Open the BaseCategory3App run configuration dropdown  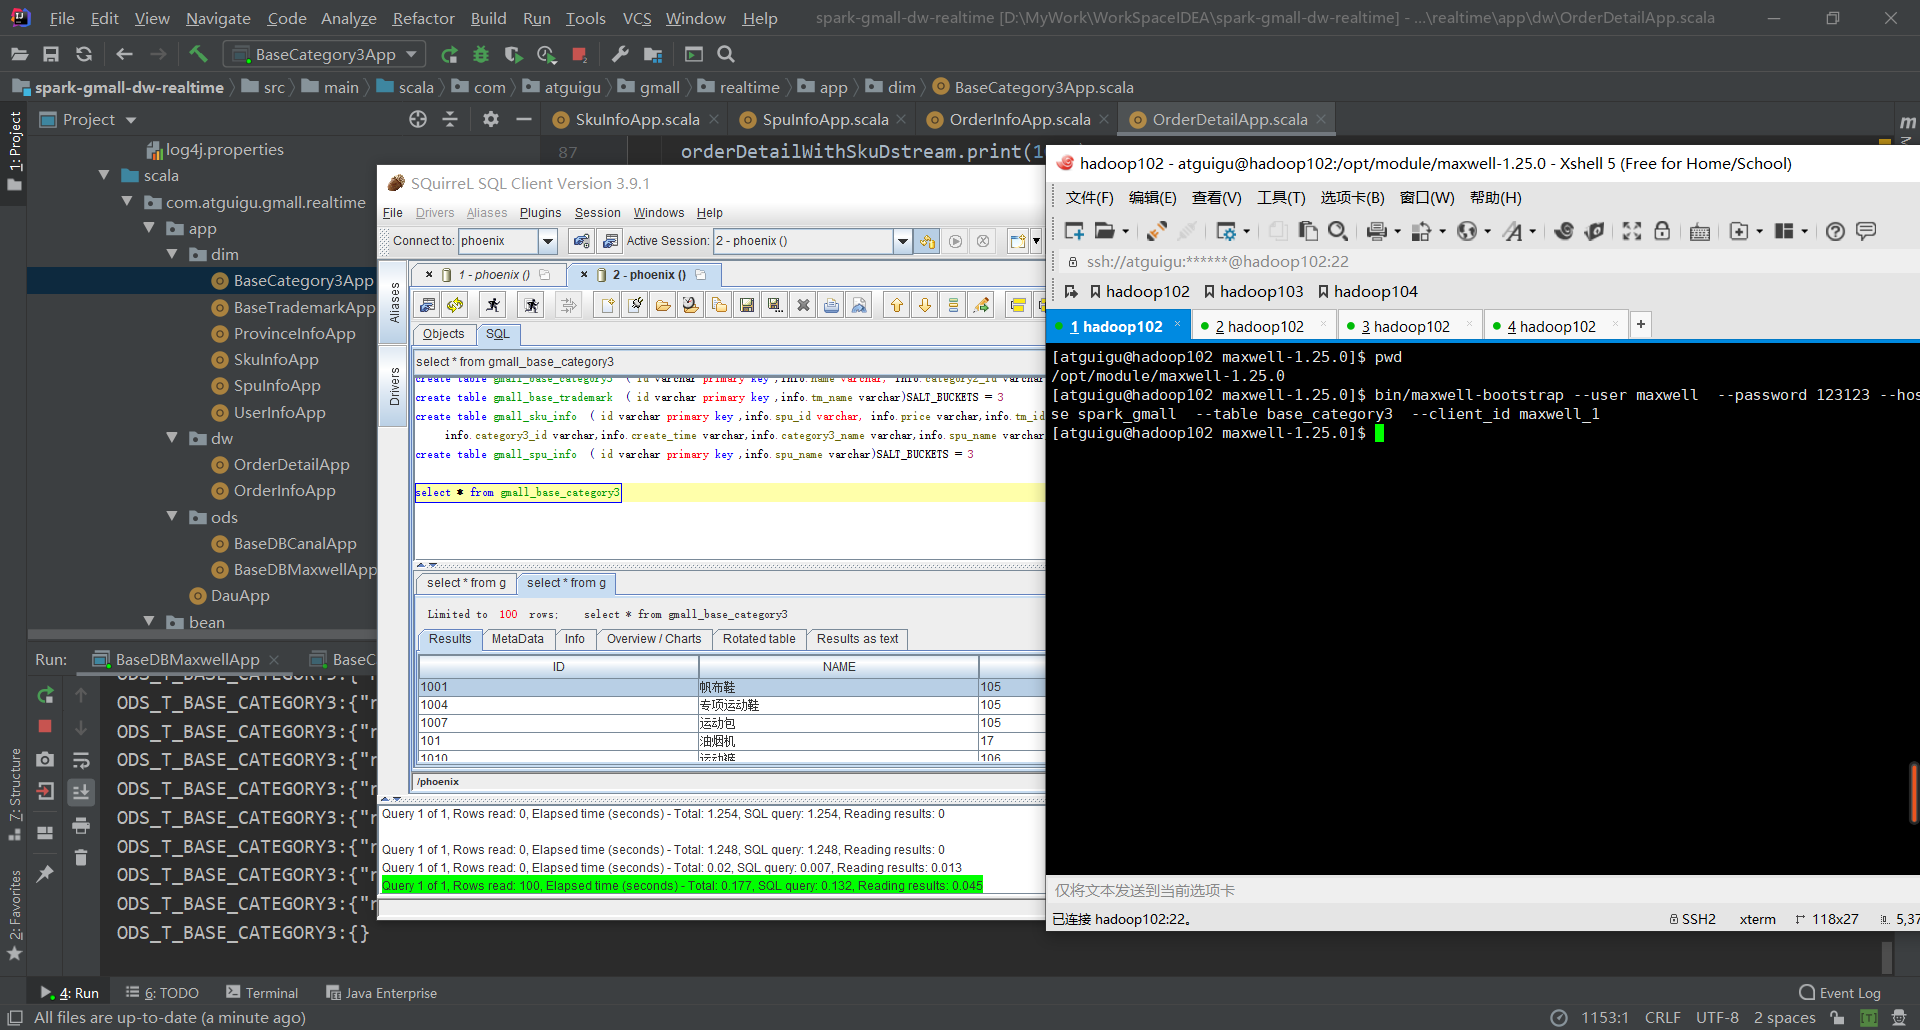[324, 54]
